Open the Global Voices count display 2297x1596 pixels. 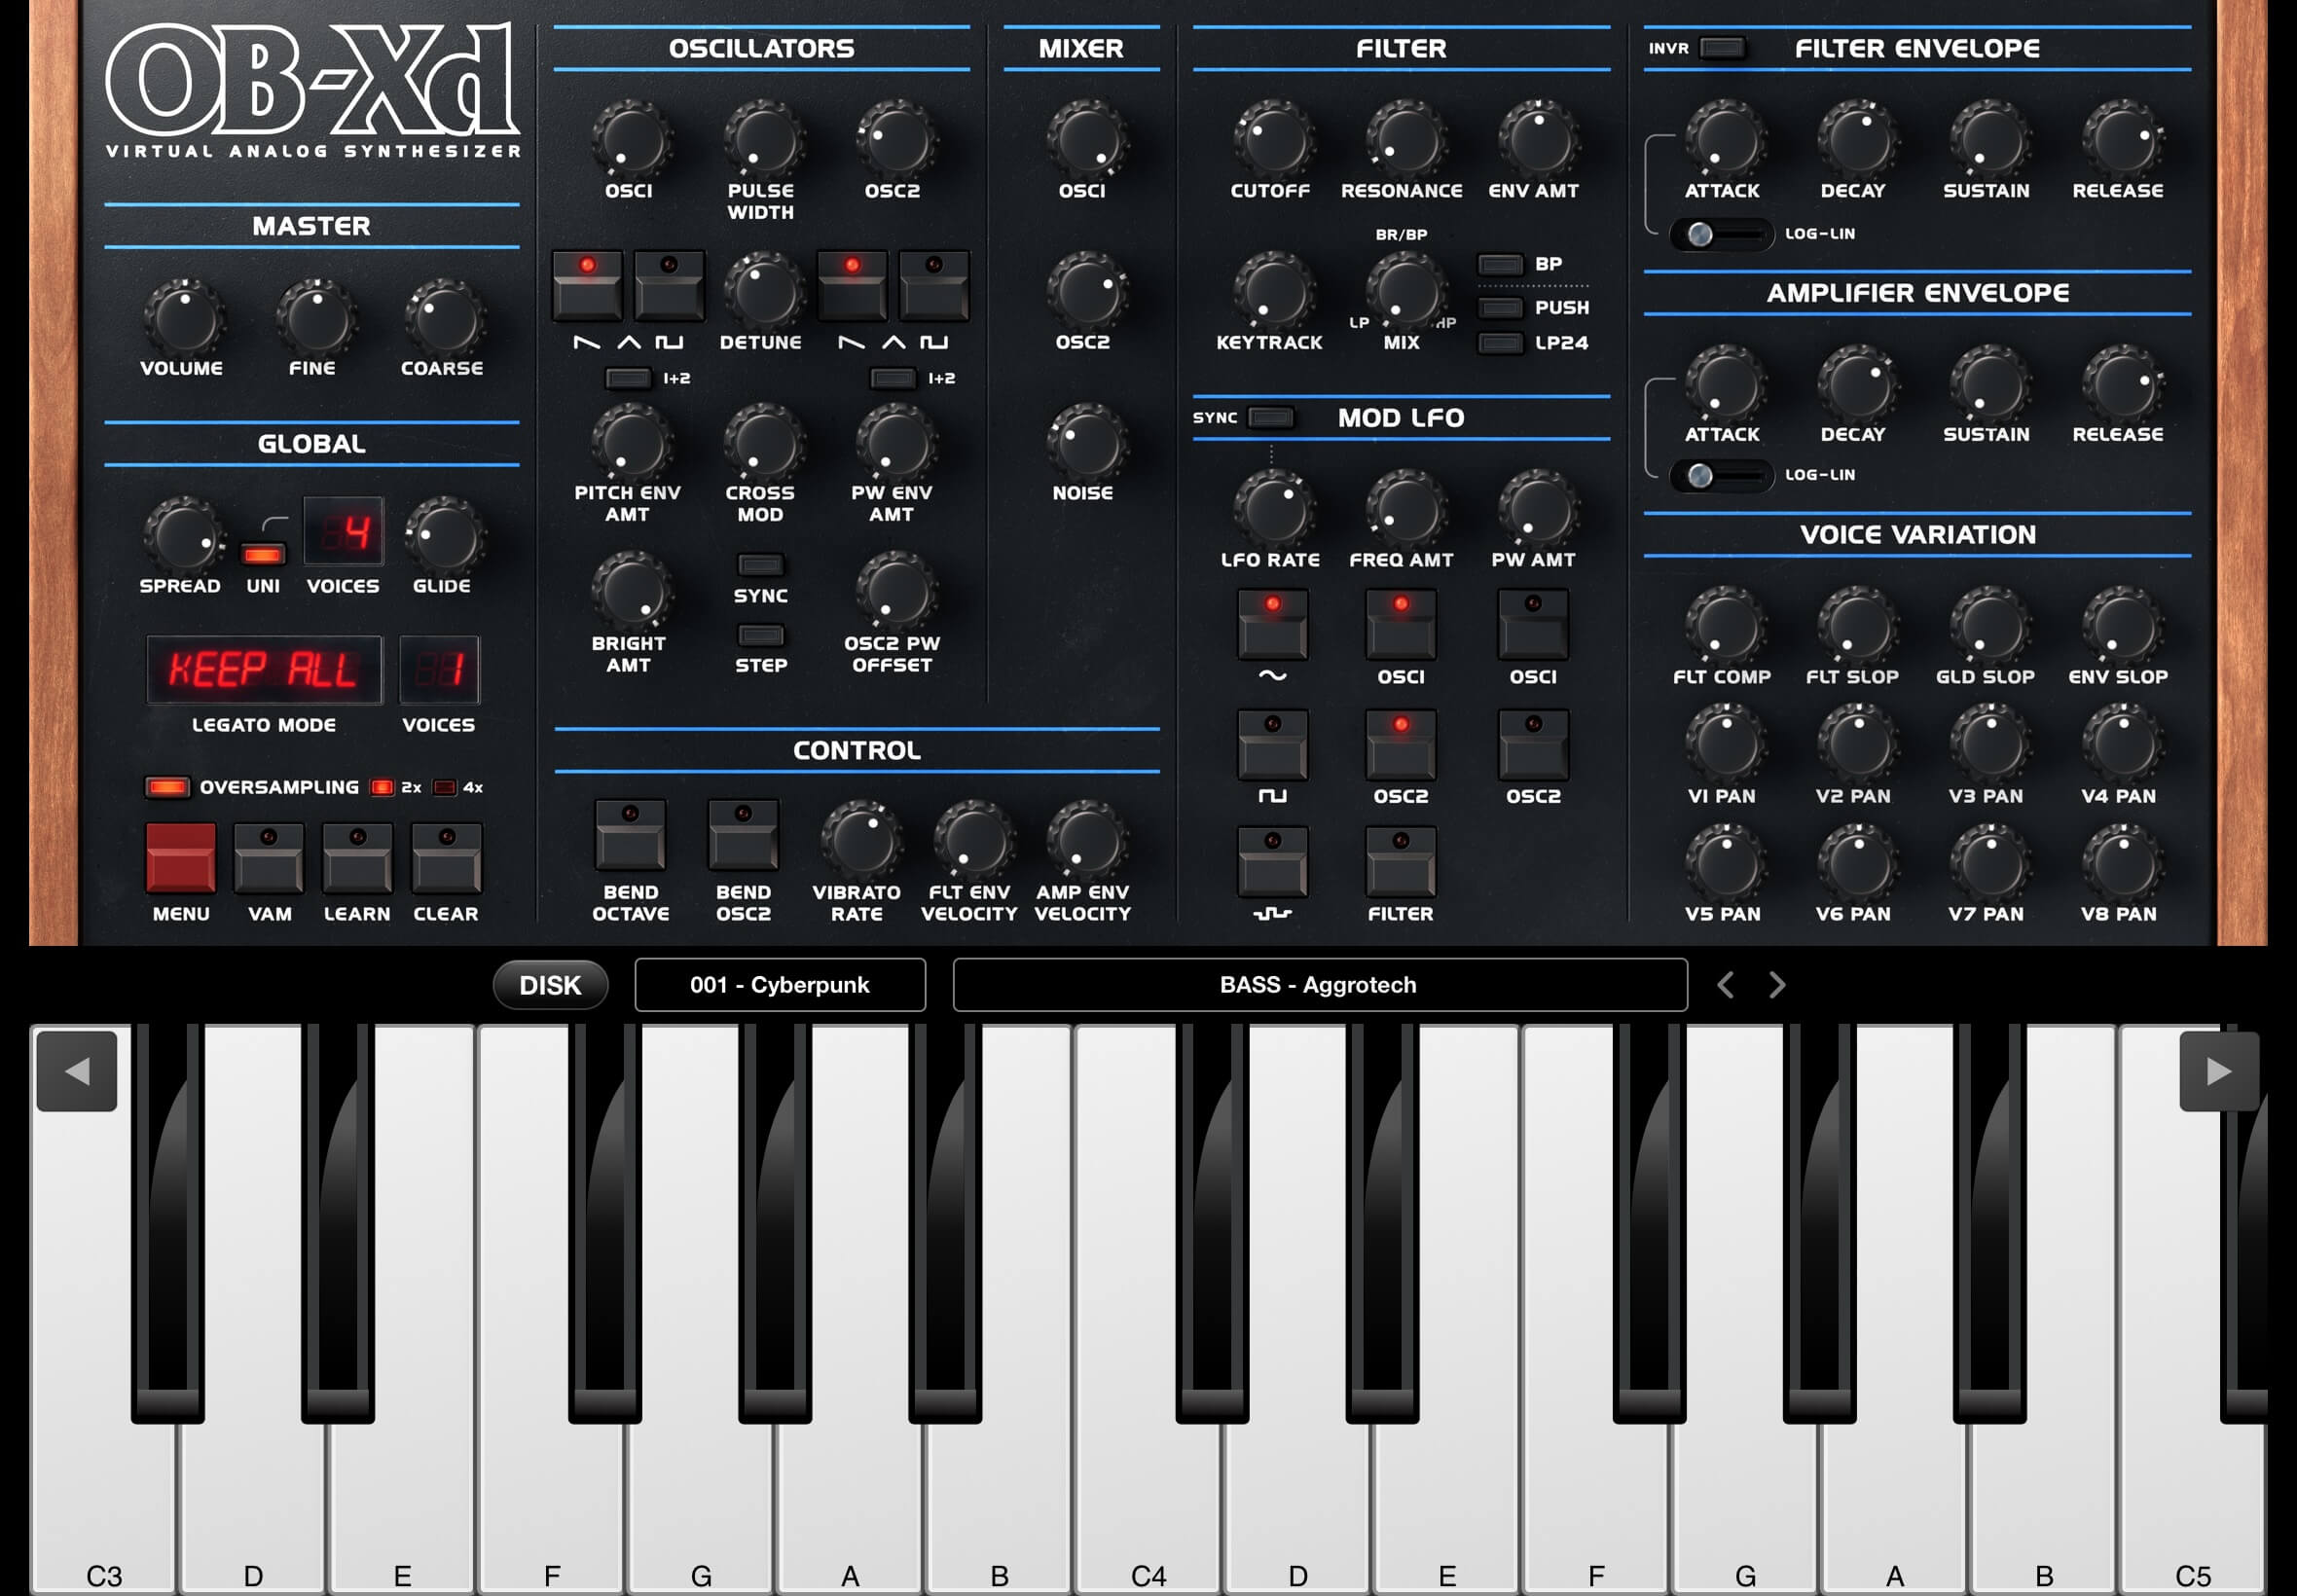point(343,531)
